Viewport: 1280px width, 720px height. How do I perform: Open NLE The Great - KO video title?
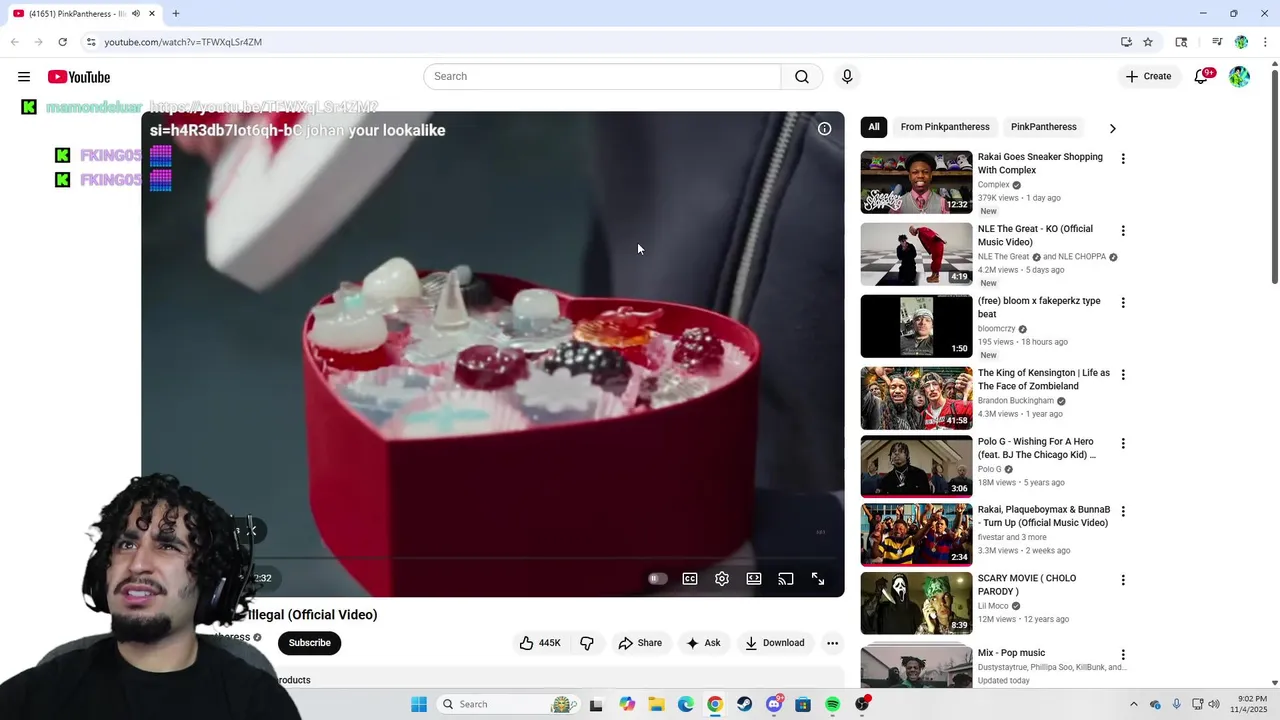point(1035,235)
